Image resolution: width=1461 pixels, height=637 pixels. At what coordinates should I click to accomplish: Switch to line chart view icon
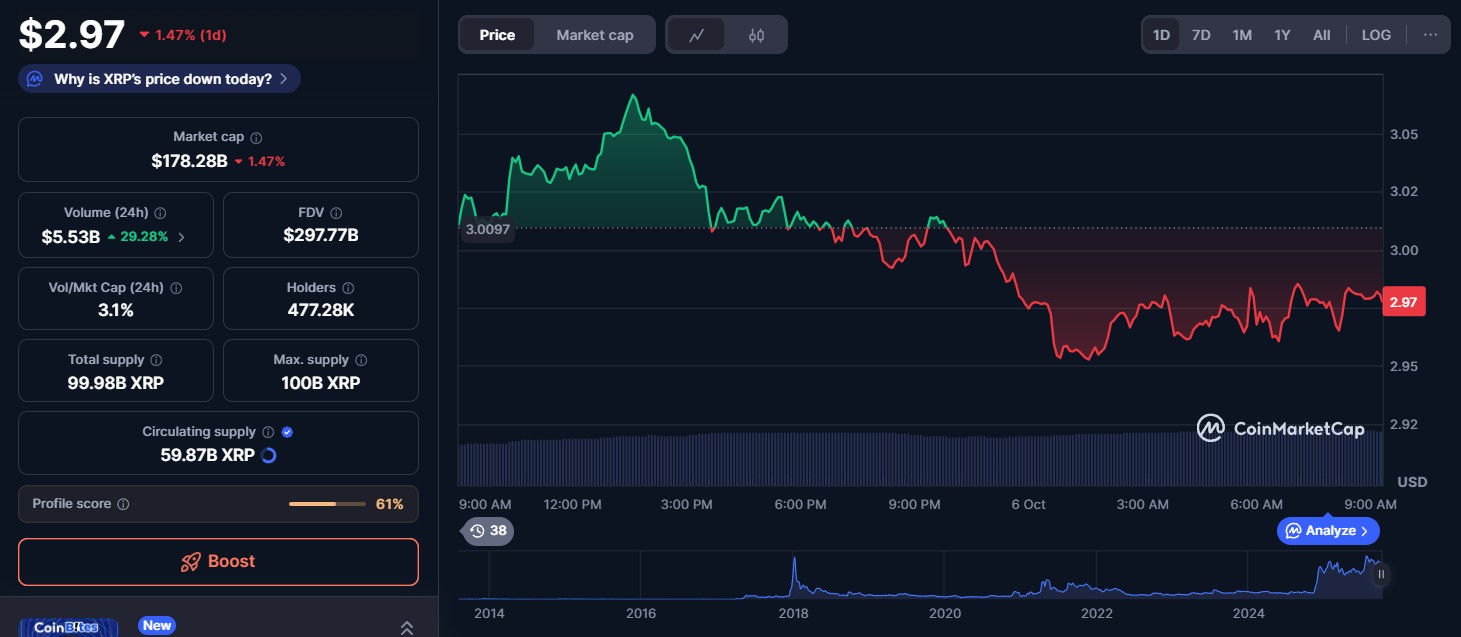(x=697, y=35)
